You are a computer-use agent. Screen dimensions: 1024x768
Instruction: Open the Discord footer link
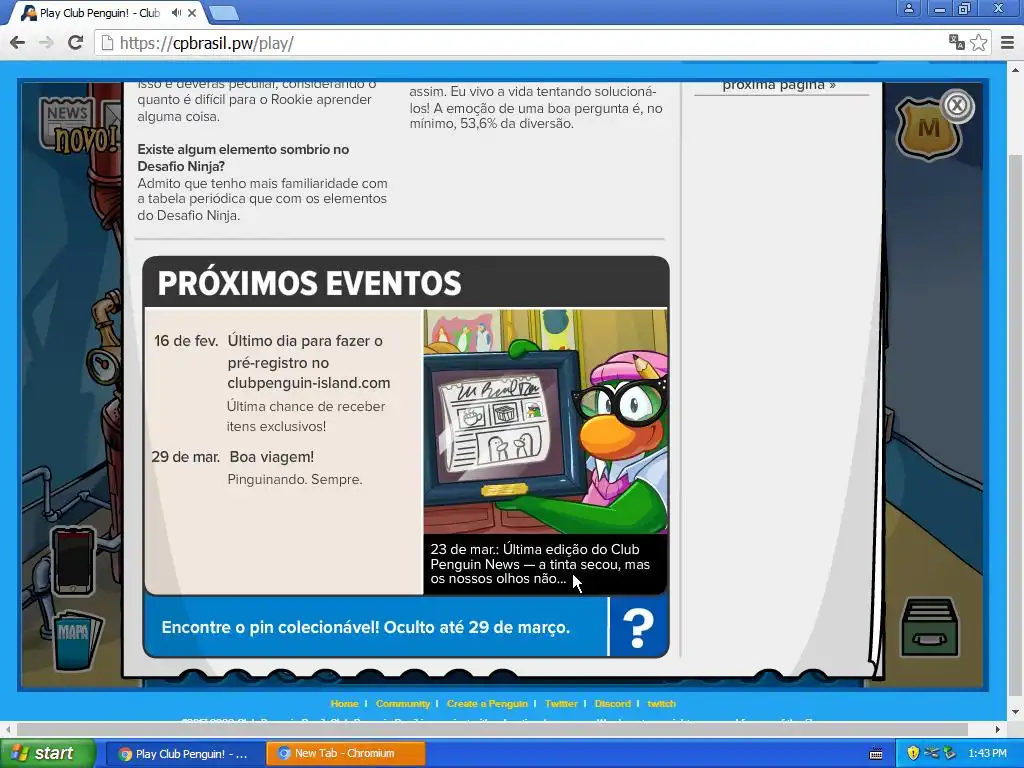click(613, 703)
